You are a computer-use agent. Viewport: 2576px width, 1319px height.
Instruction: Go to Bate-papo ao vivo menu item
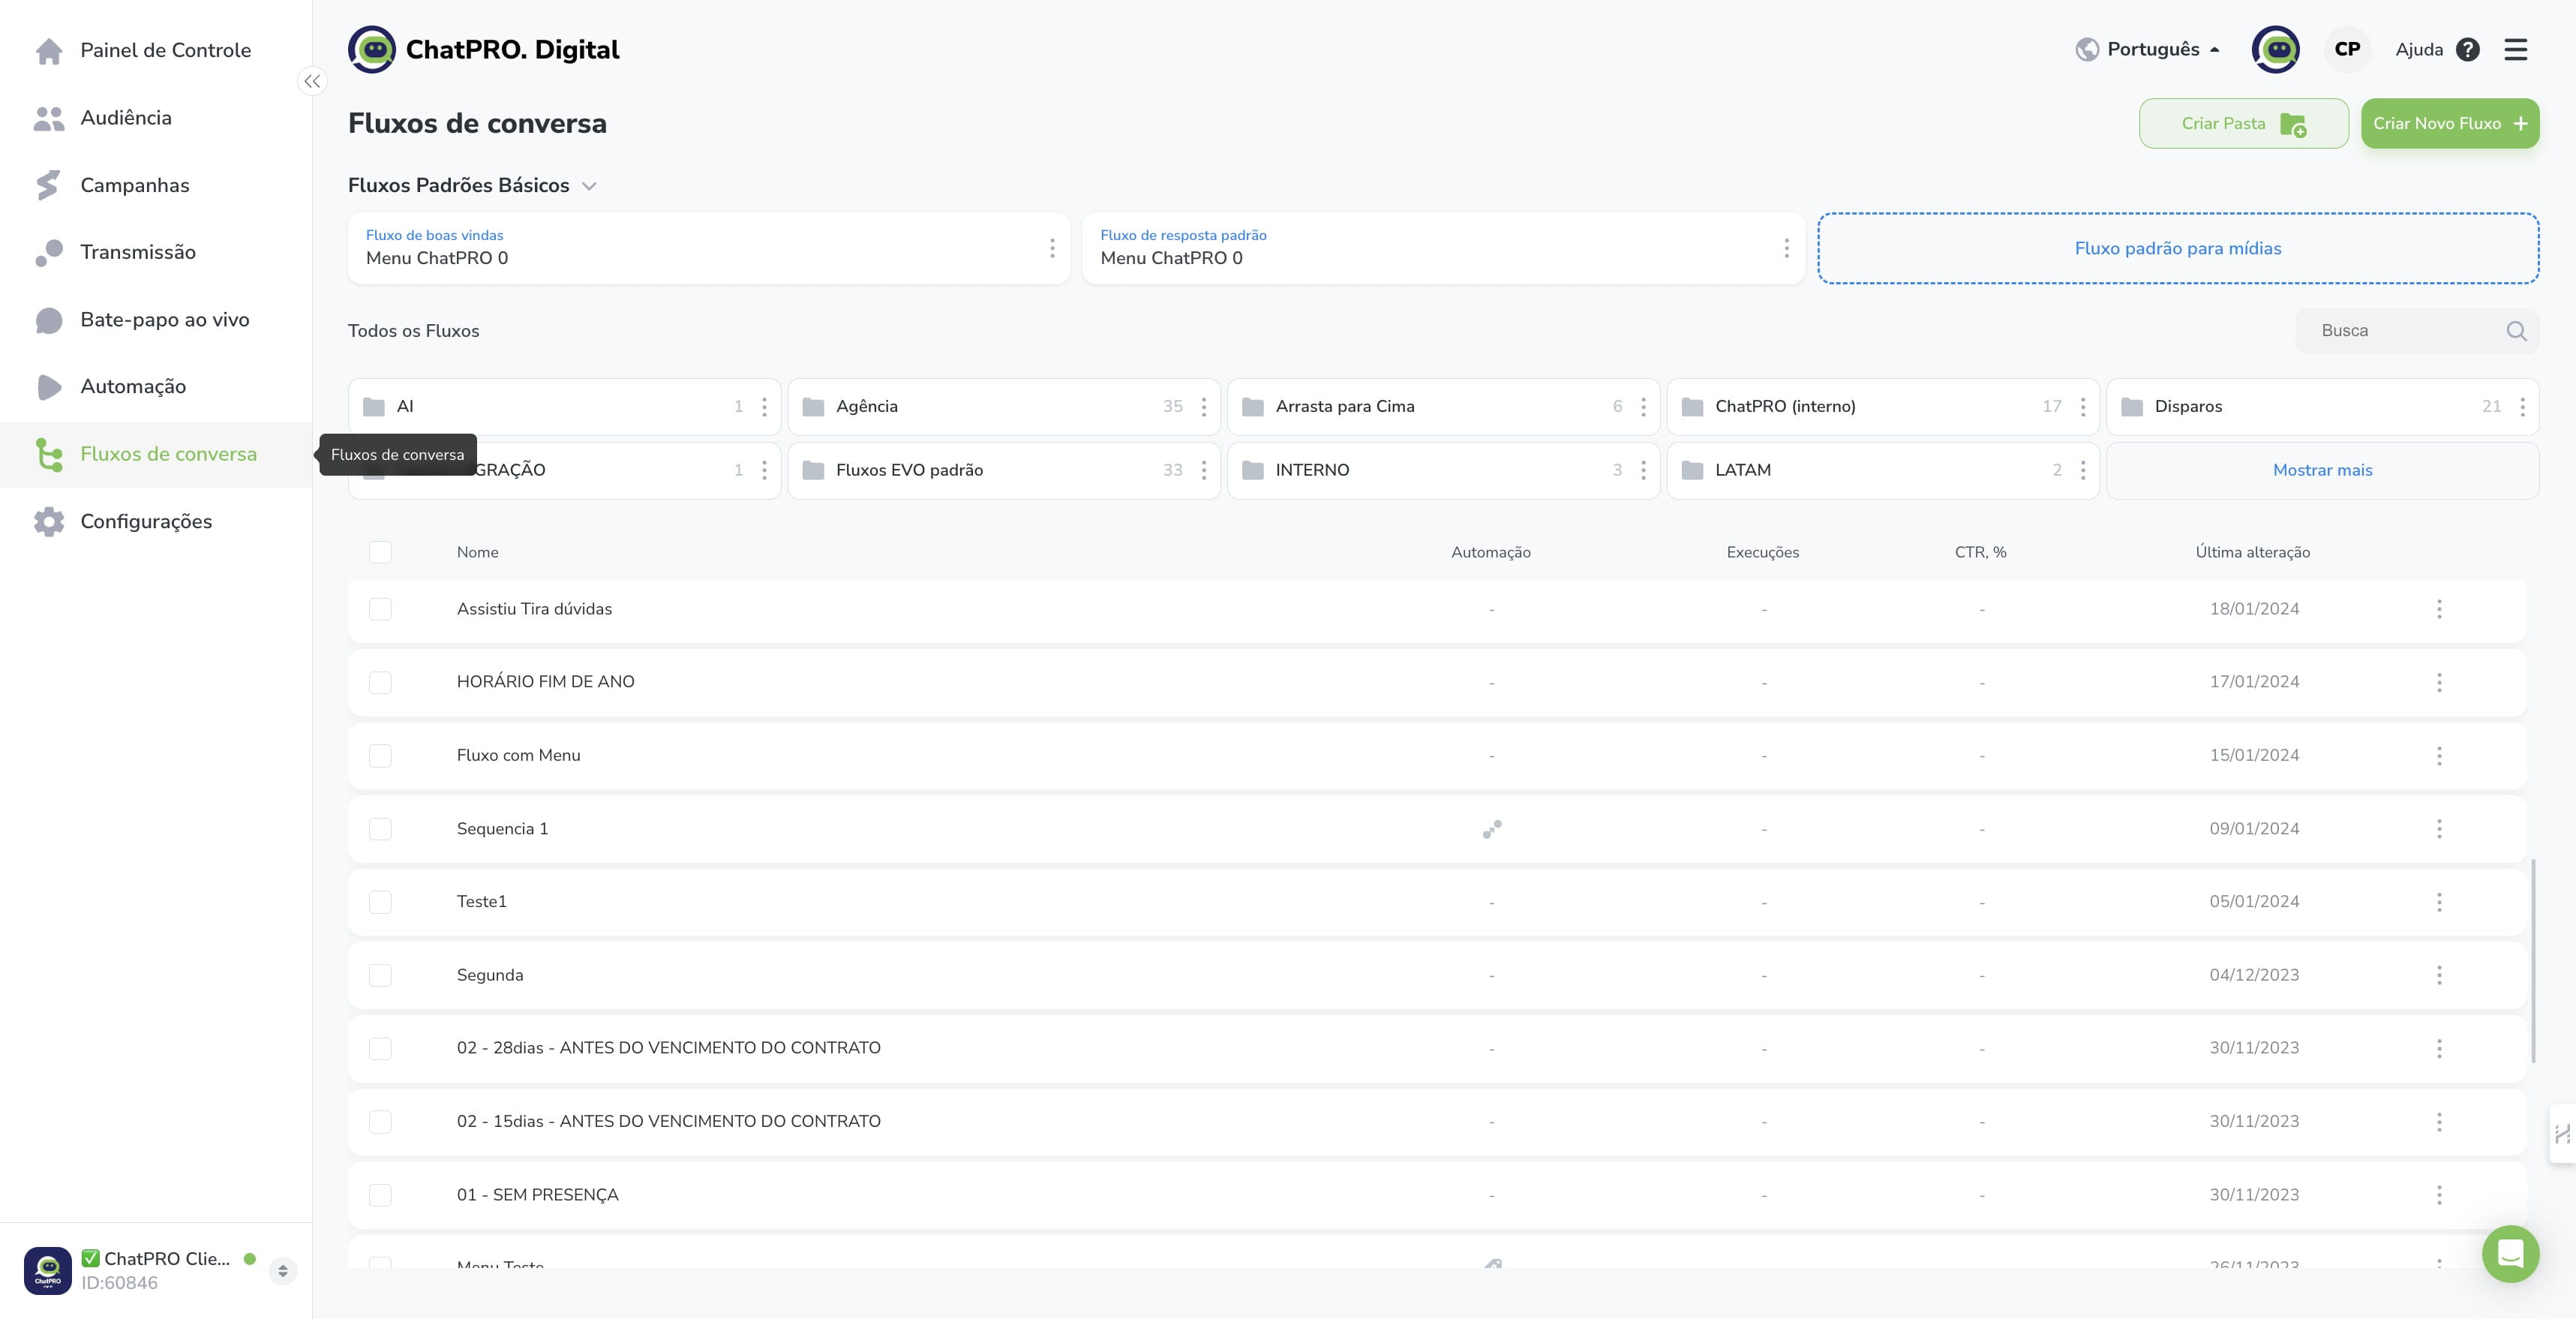pos(156,320)
